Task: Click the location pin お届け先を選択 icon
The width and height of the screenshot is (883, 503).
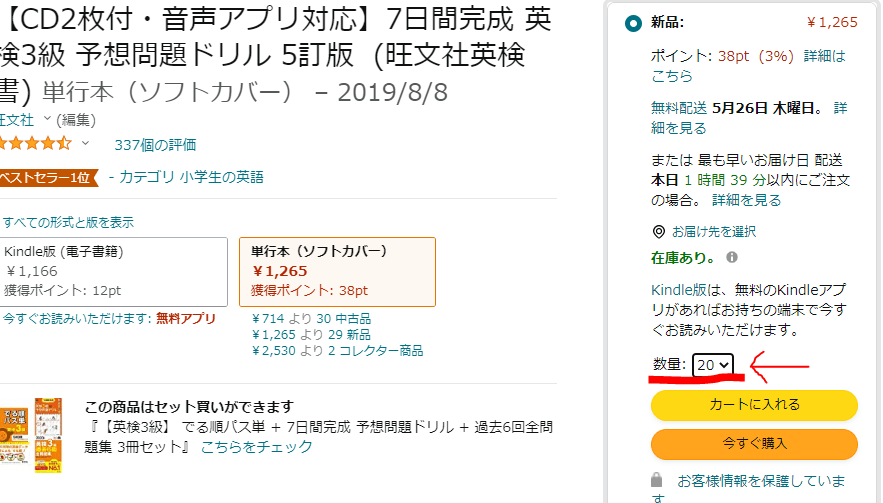Action: click(x=658, y=231)
